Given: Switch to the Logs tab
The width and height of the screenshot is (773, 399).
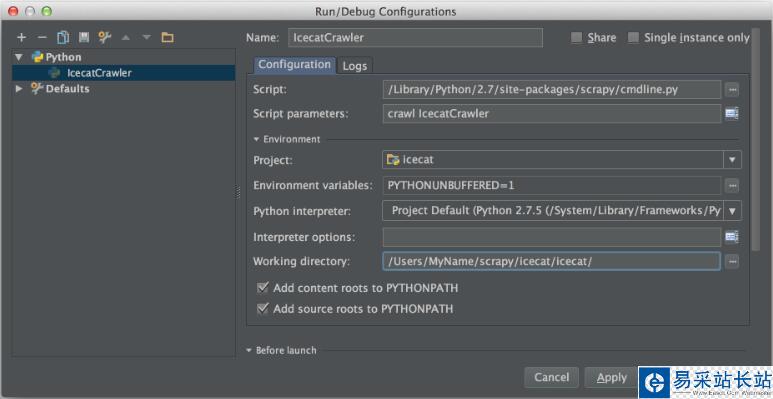Looking at the screenshot, I should click(355, 66).
